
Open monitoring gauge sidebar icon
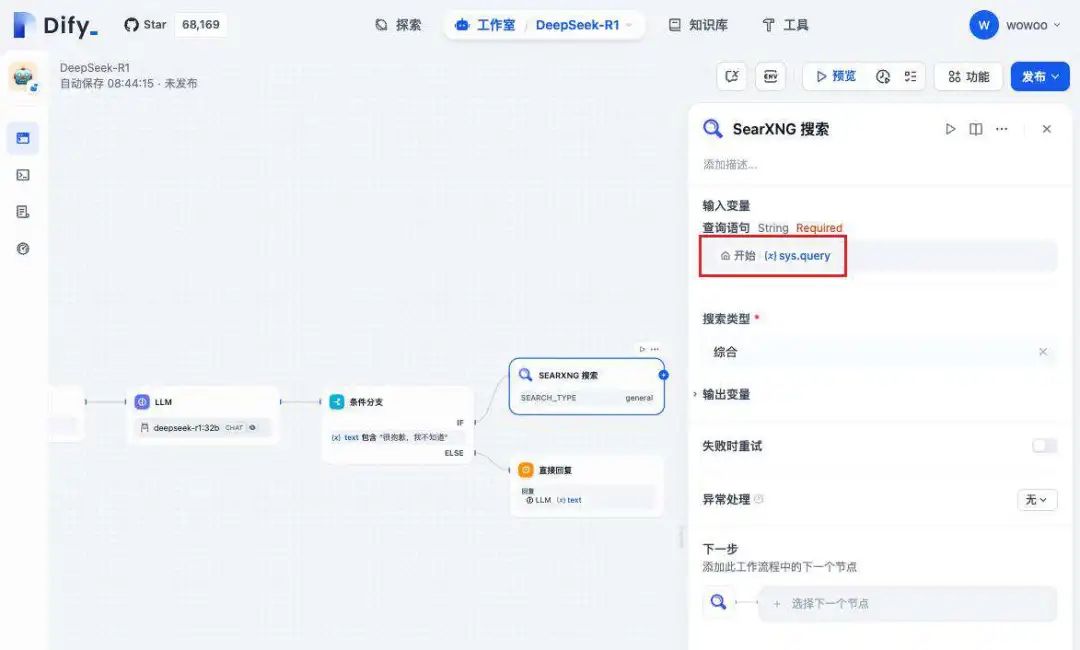(23, 249)
